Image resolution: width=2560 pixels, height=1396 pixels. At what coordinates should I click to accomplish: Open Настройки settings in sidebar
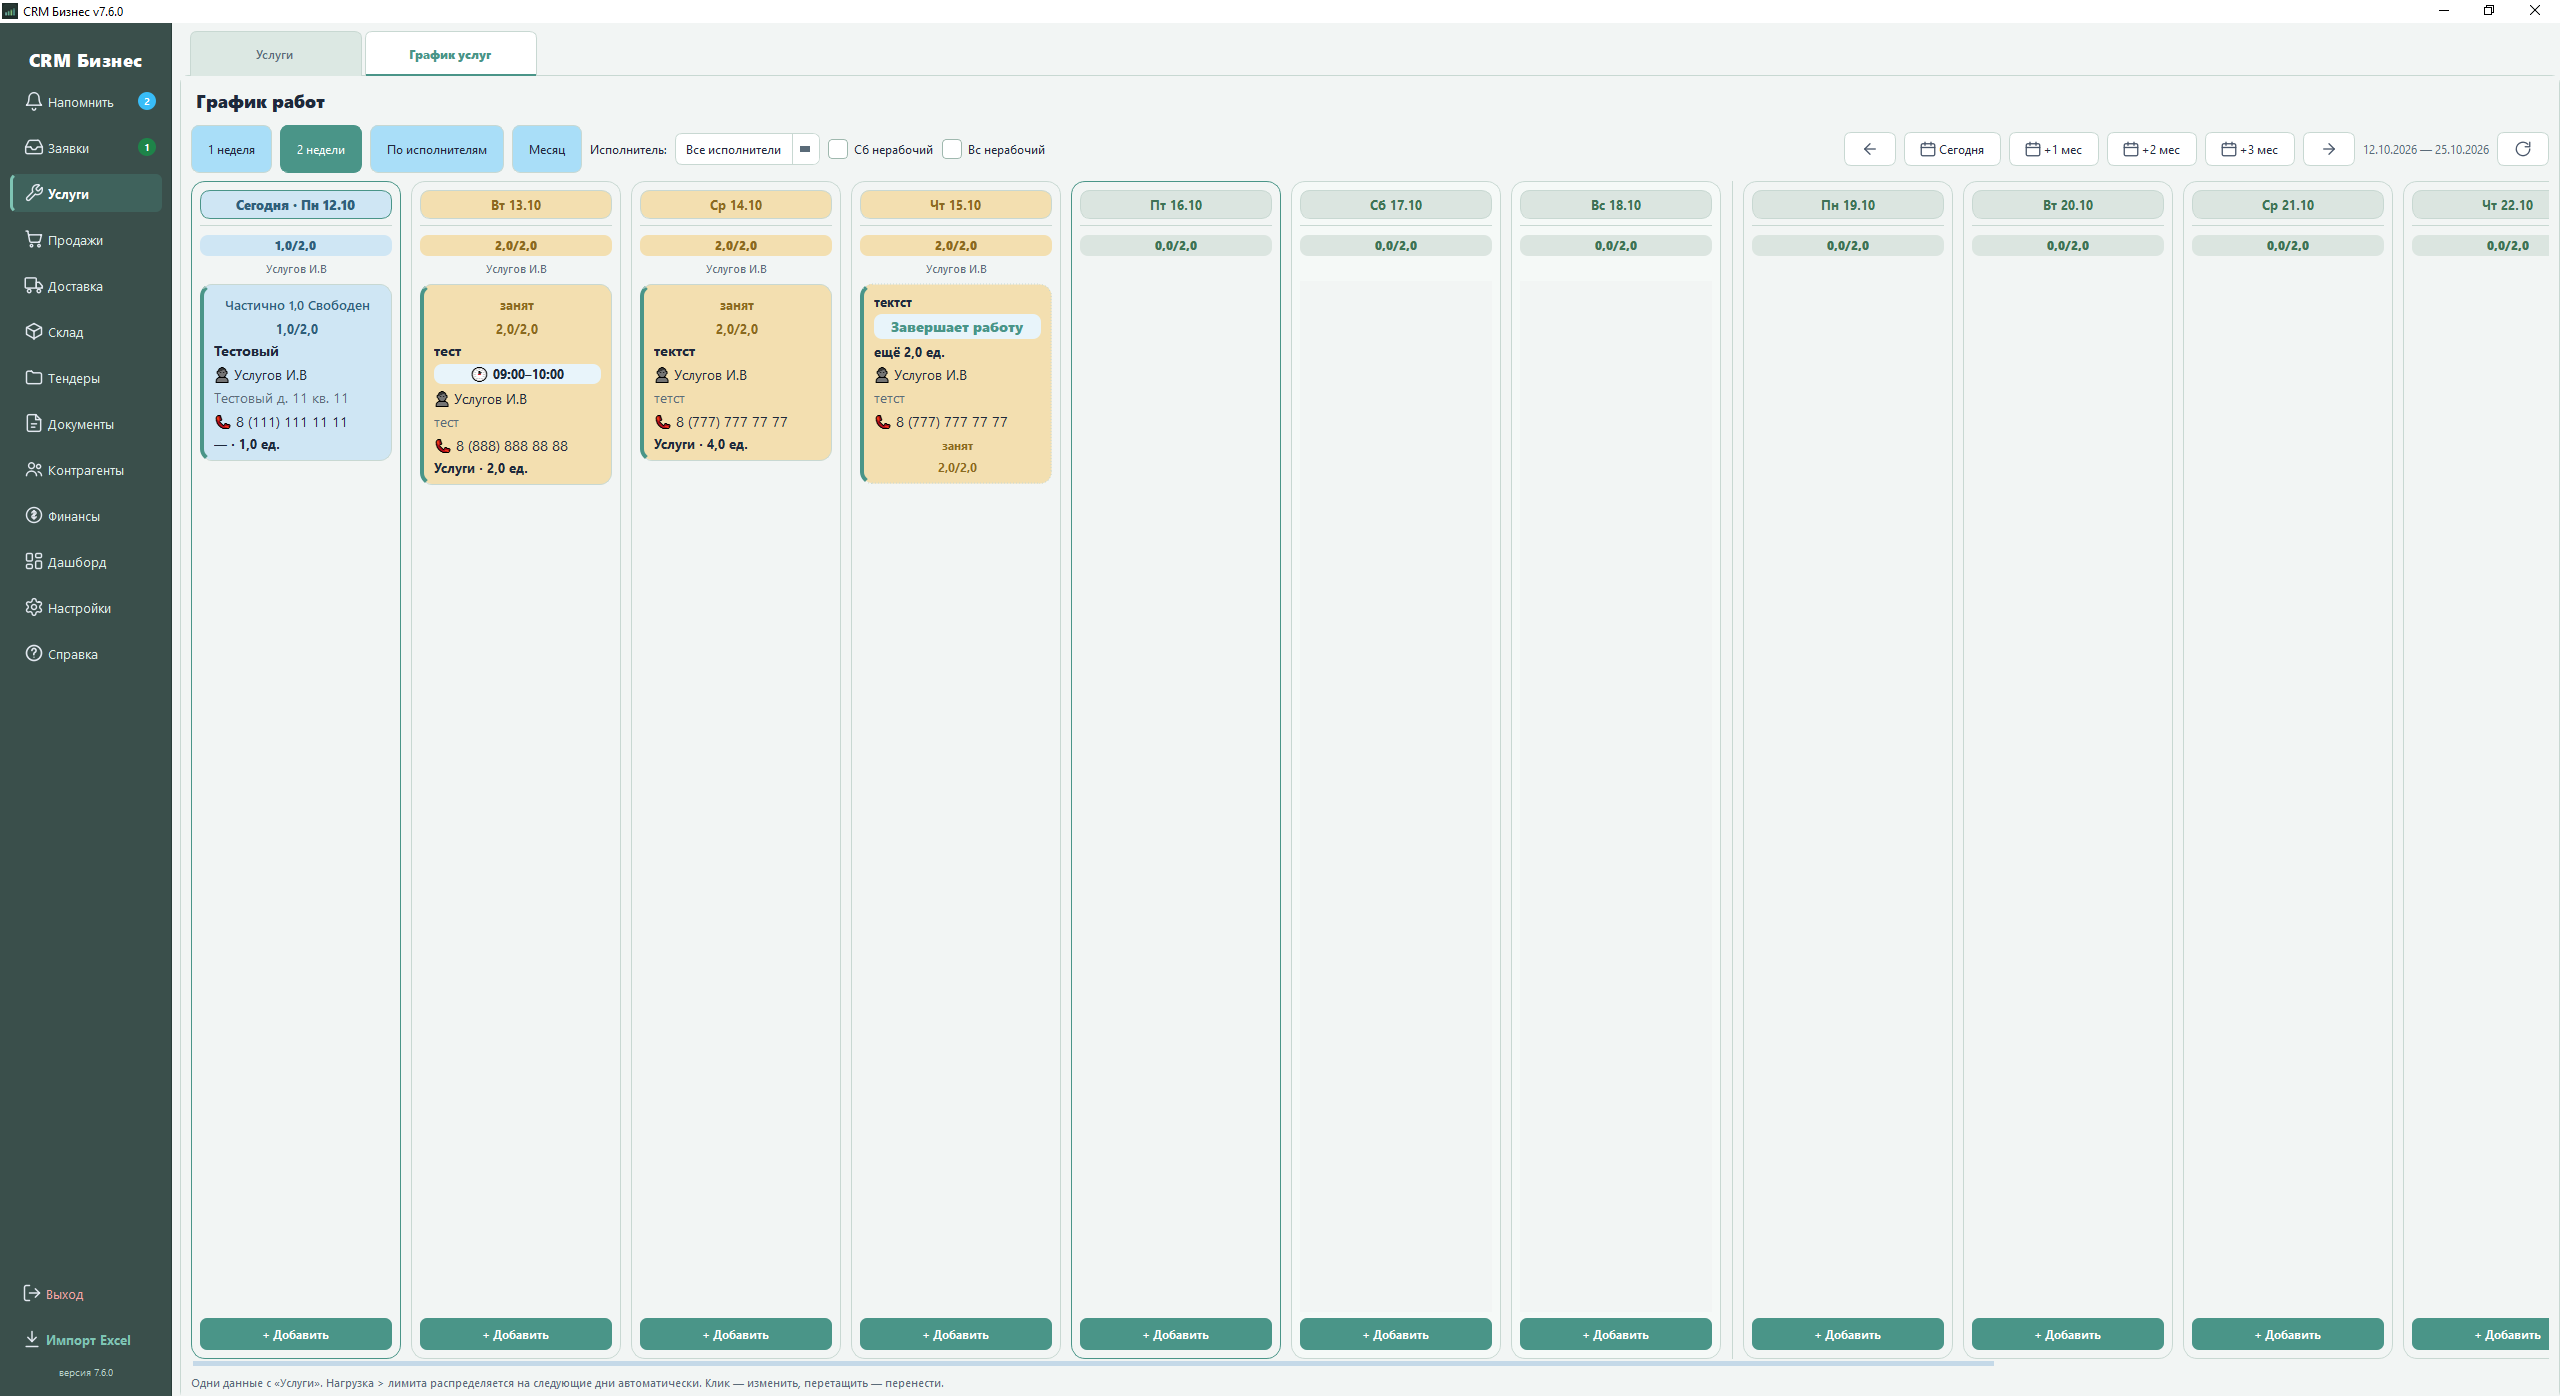86,608
